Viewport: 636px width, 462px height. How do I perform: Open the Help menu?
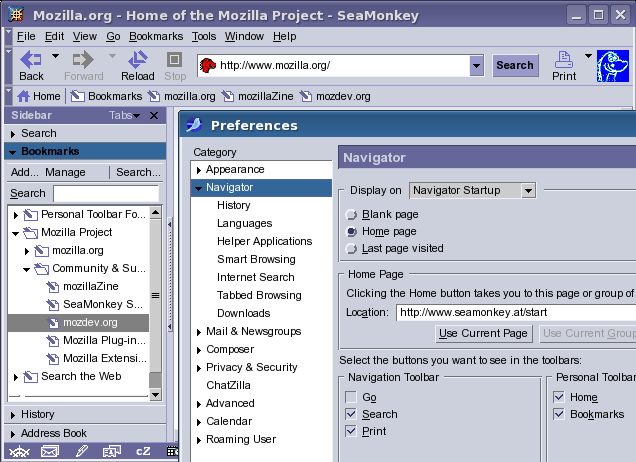(x=284, y=37)
